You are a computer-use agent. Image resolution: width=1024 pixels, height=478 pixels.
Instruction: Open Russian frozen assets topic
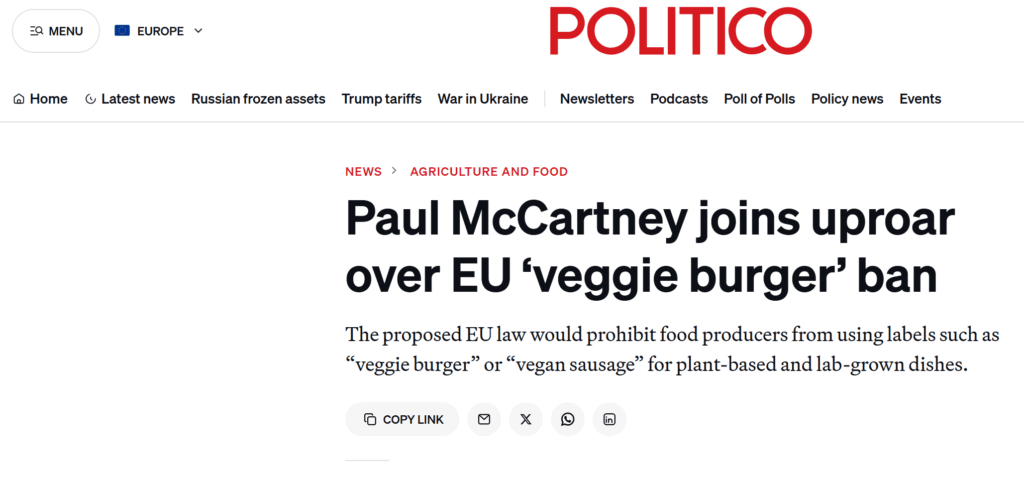[258, 99]
